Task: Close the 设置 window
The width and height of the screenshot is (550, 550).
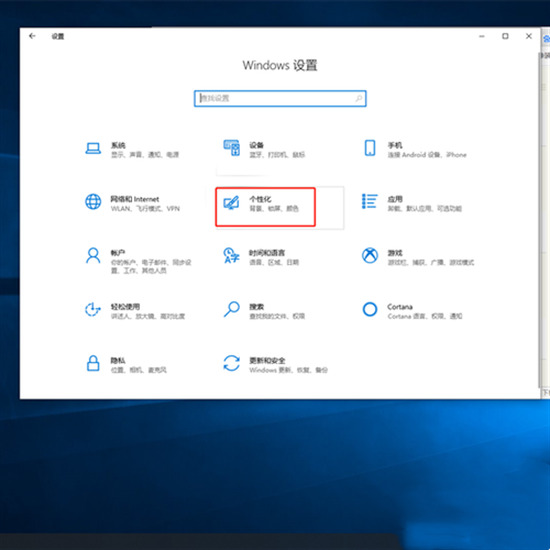Action: click(x=529, y=36)
